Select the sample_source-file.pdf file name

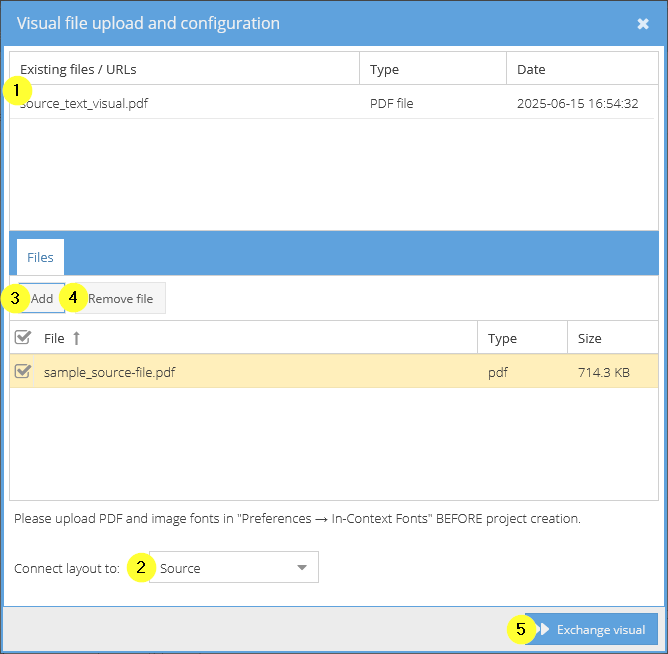point(109,372)
